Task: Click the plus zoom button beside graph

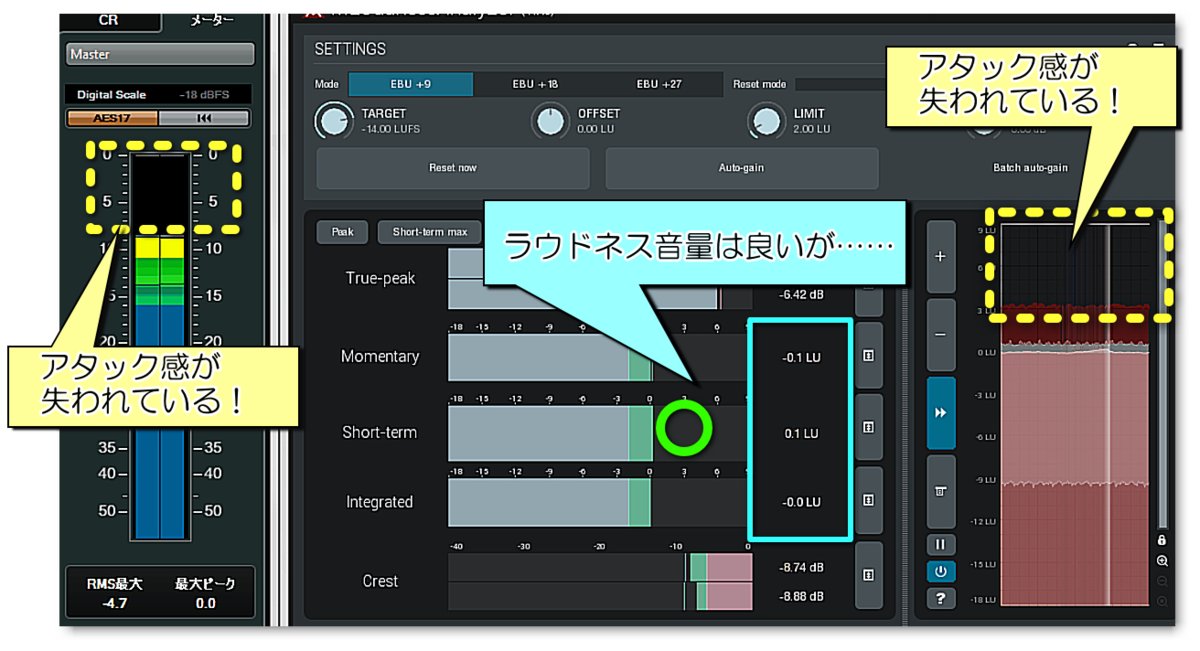Action: point(940,256)
